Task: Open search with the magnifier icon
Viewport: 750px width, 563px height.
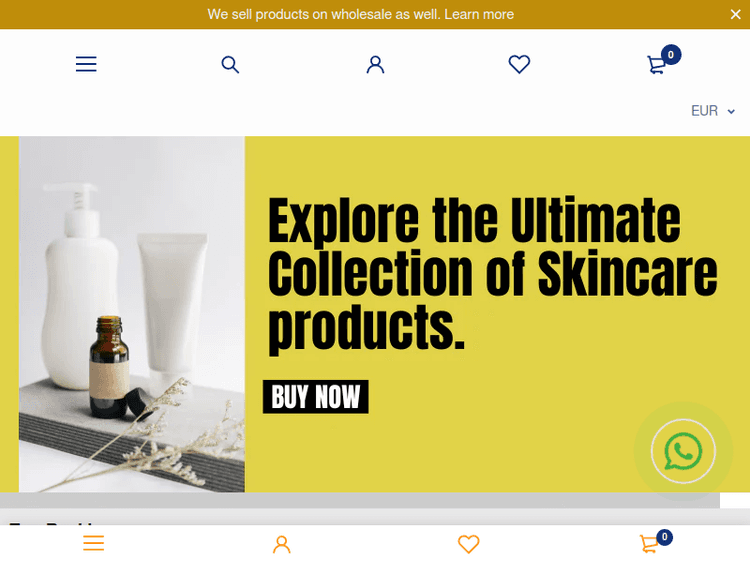Action: (230, 64)
